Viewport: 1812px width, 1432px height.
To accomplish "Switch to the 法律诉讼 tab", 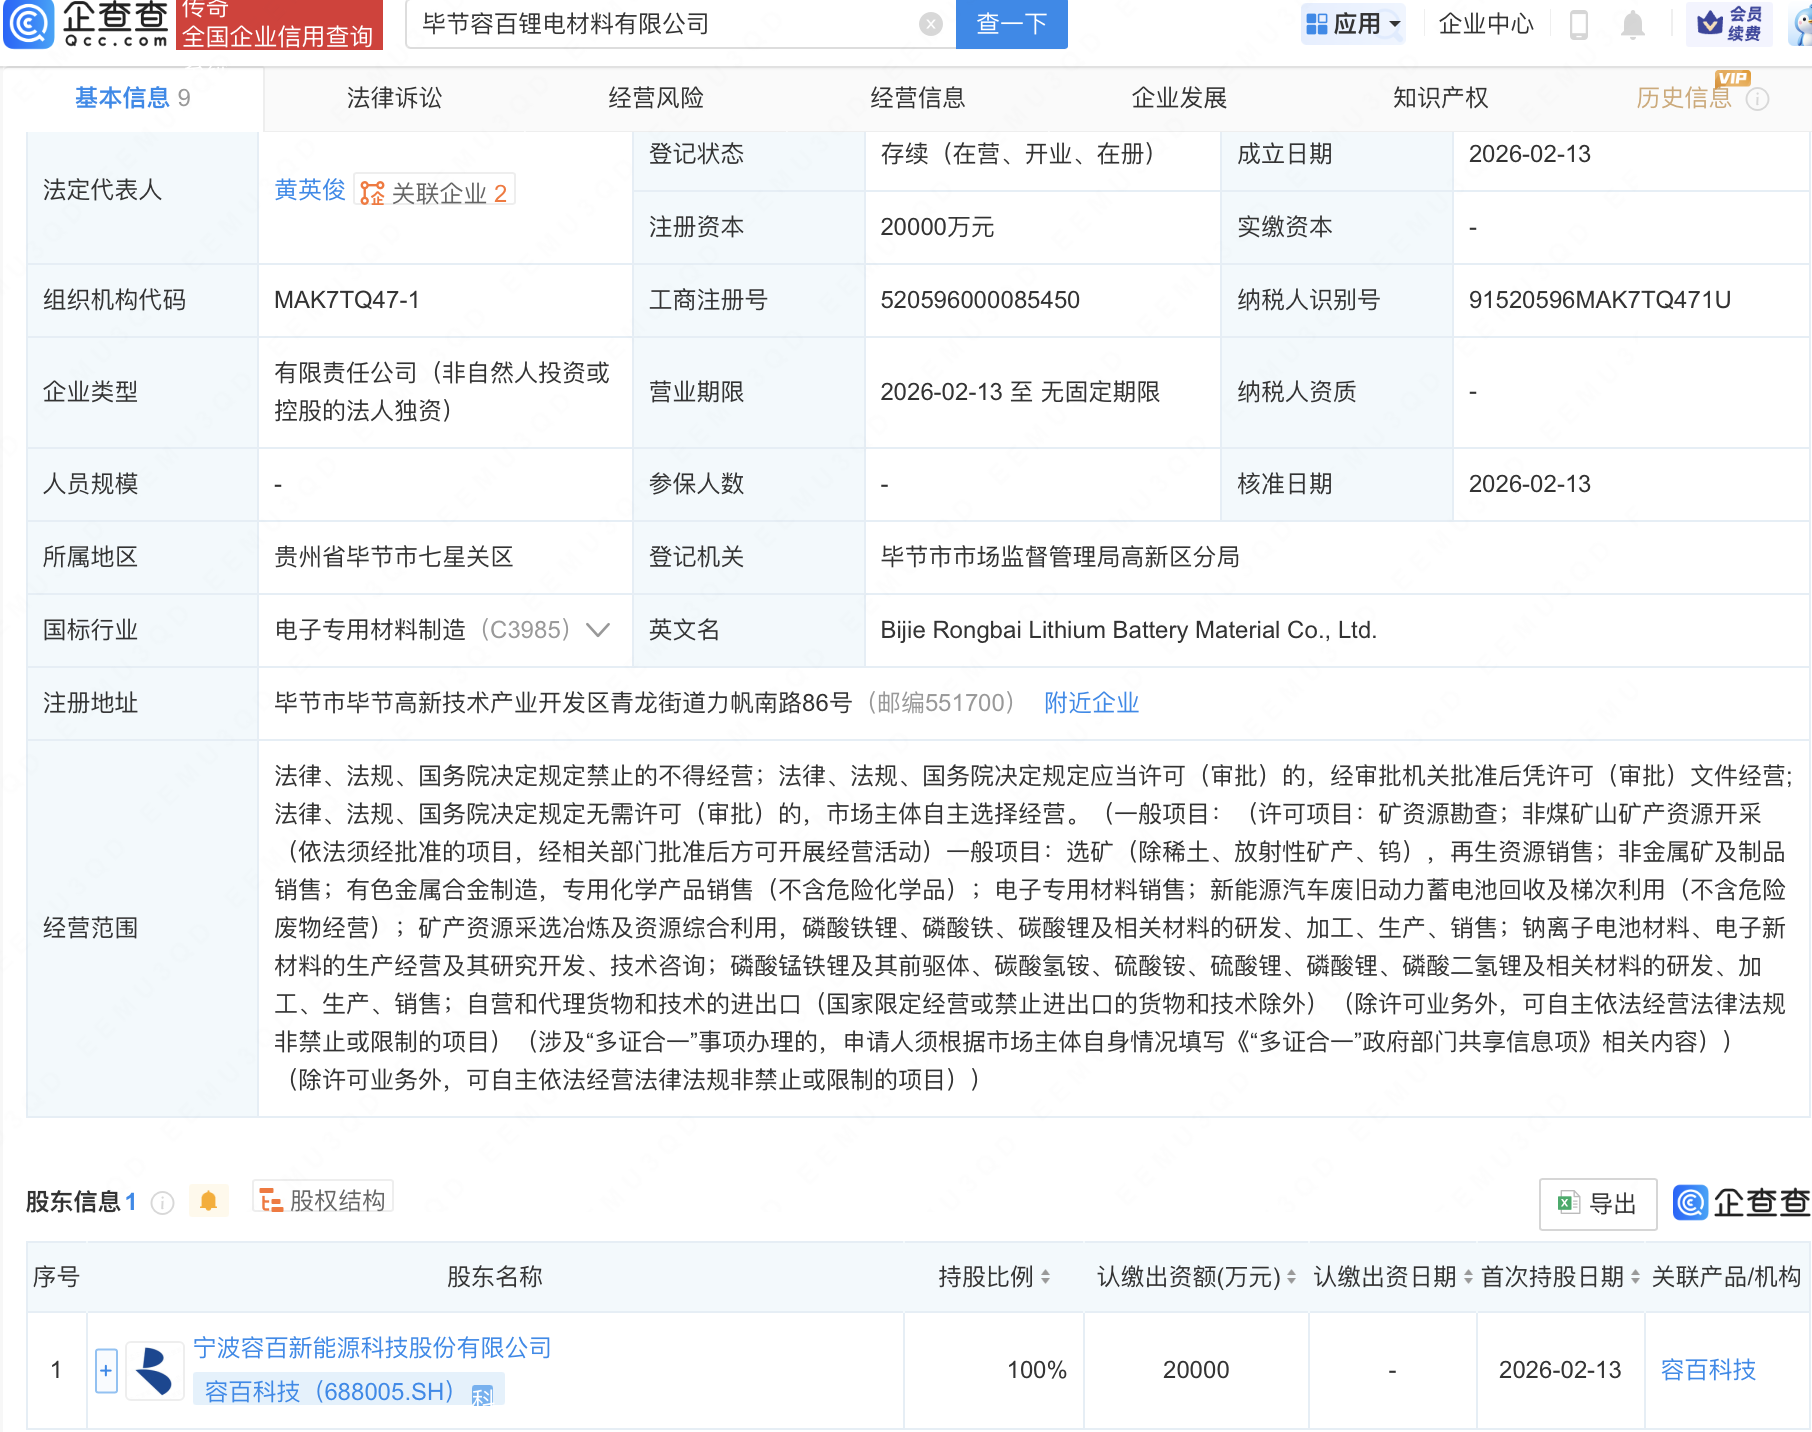I will 394,98.
